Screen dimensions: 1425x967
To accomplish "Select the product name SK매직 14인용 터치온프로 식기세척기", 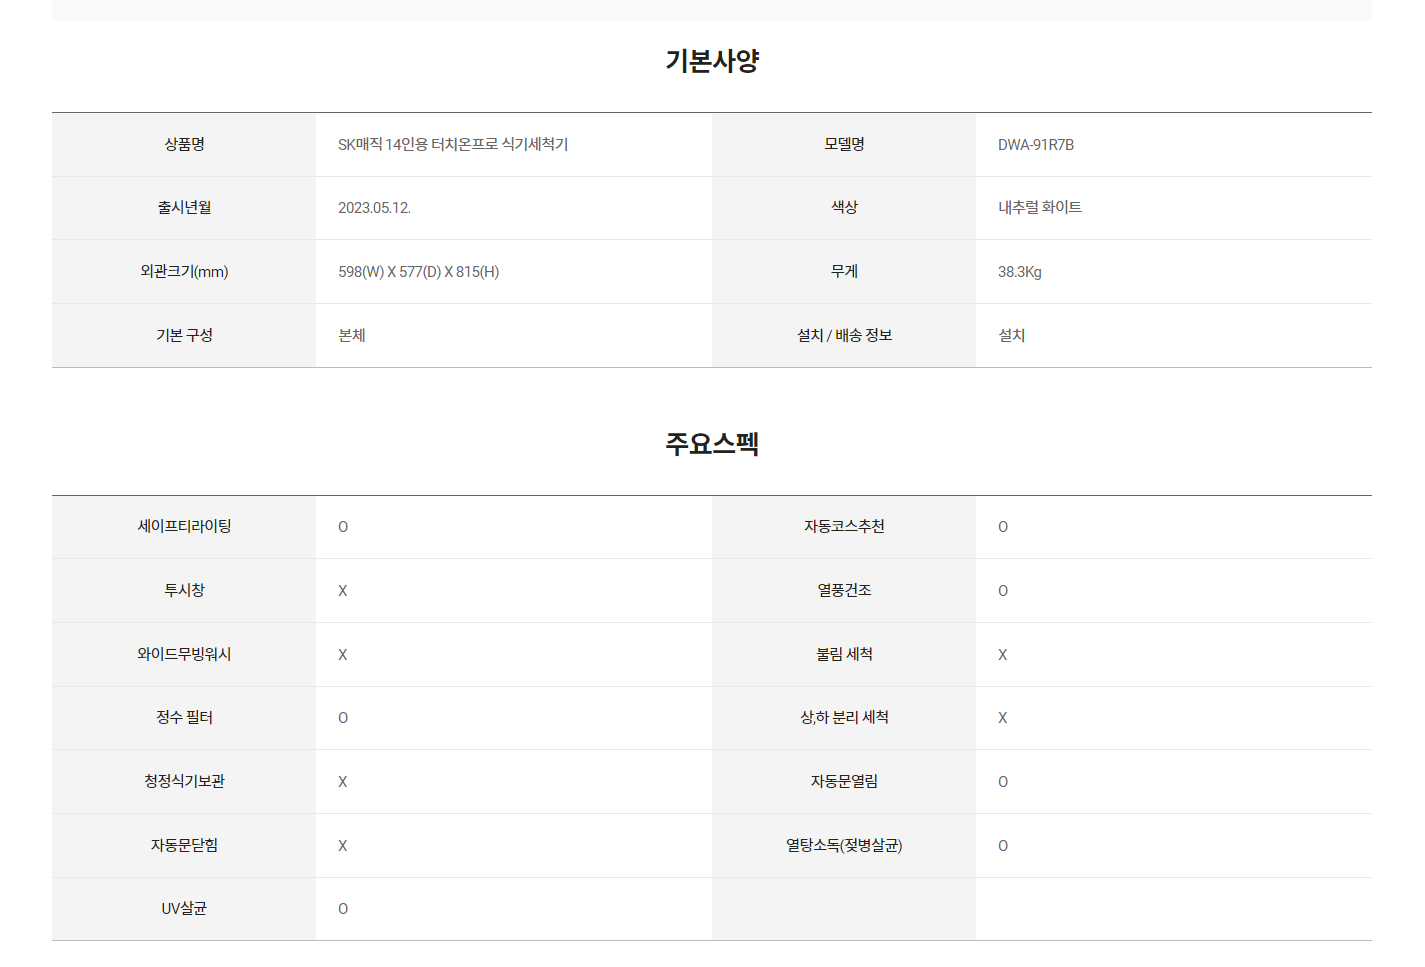I will click(x=453, y=145).
